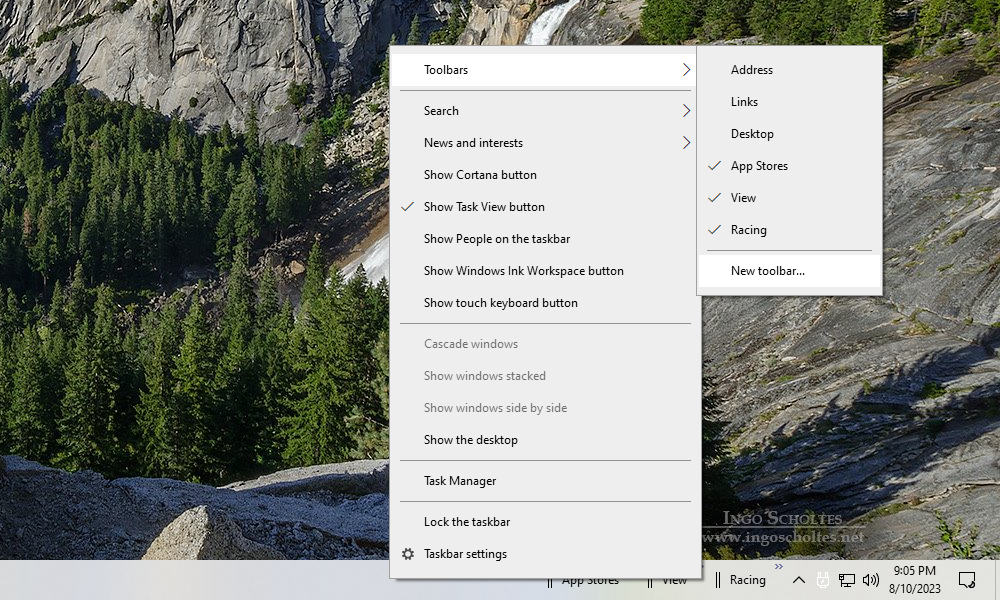Open News and interests menu entry
This screenshot has width=1000, height=600.
[545, 143]
